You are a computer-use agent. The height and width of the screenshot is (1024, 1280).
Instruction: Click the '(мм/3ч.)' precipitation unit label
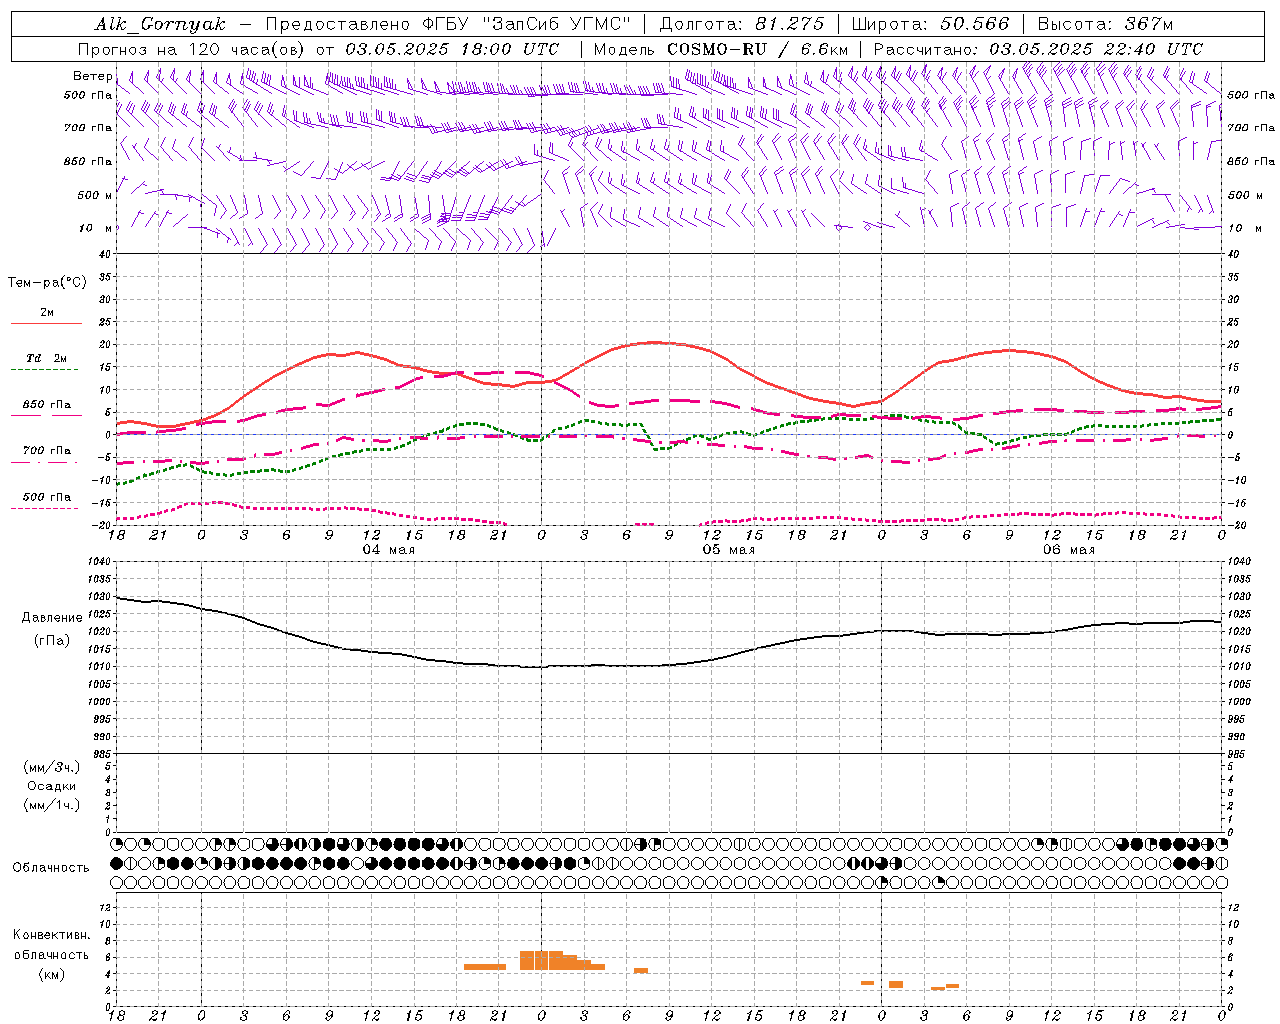[x=52, y=767]
